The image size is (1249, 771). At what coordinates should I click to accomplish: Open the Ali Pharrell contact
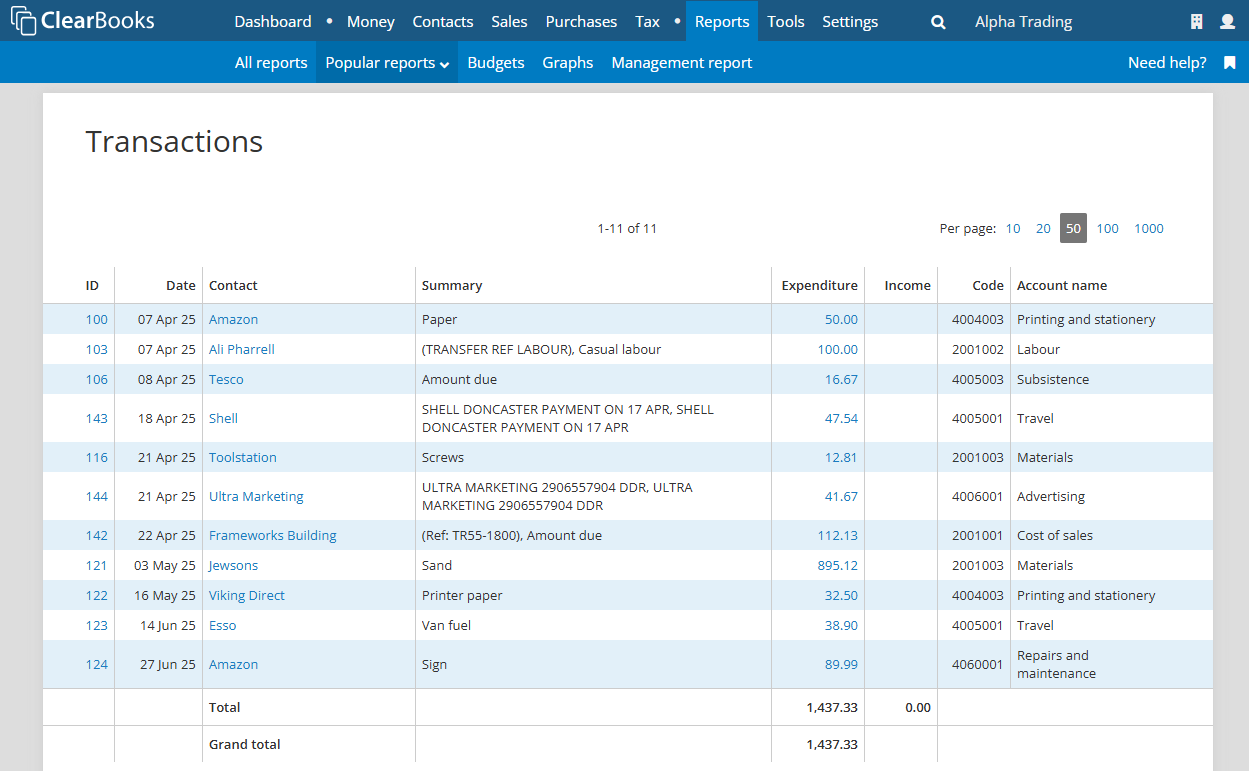click(x=241, y=350)
